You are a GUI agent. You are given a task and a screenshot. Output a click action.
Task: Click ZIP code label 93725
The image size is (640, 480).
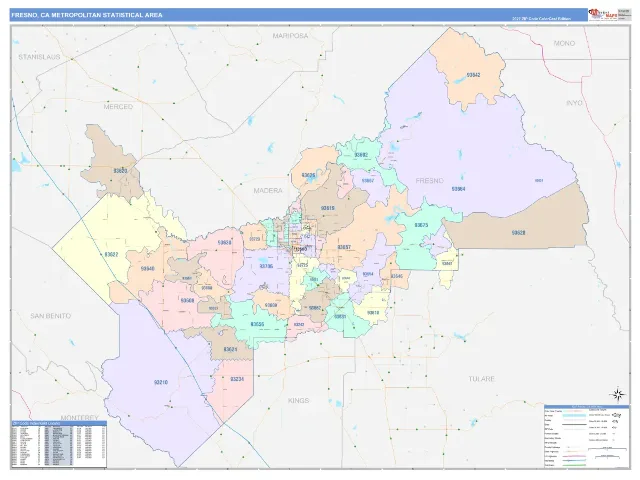302,265
